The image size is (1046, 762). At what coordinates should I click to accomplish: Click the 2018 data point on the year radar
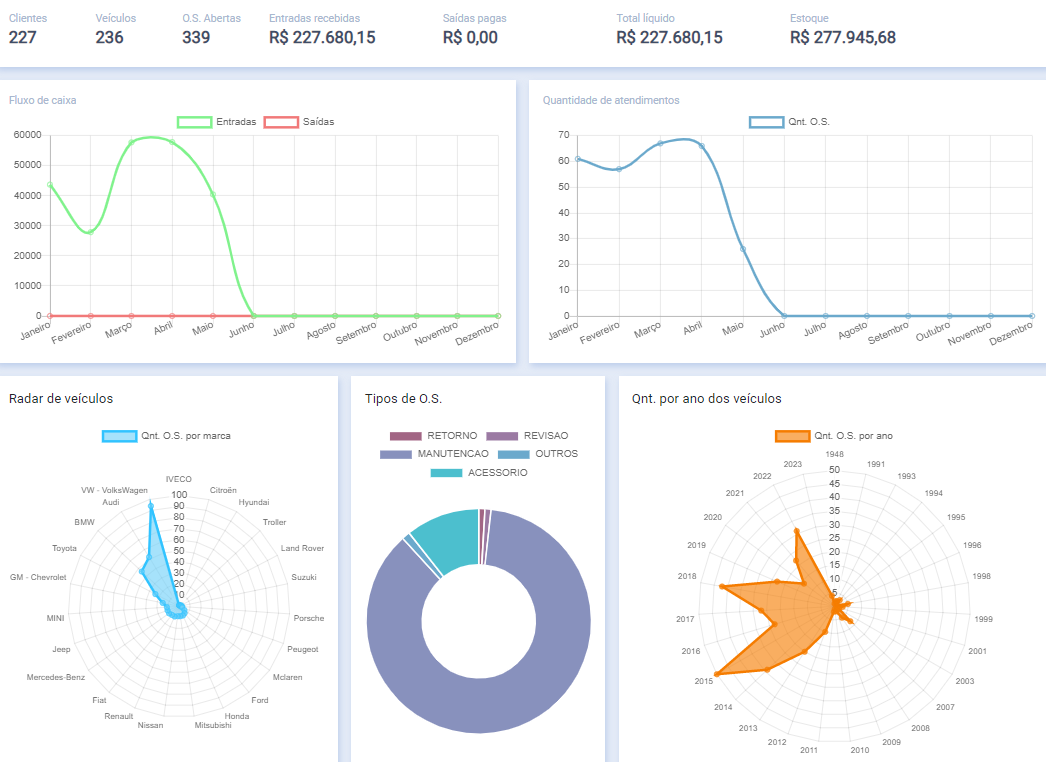[721, 587]
